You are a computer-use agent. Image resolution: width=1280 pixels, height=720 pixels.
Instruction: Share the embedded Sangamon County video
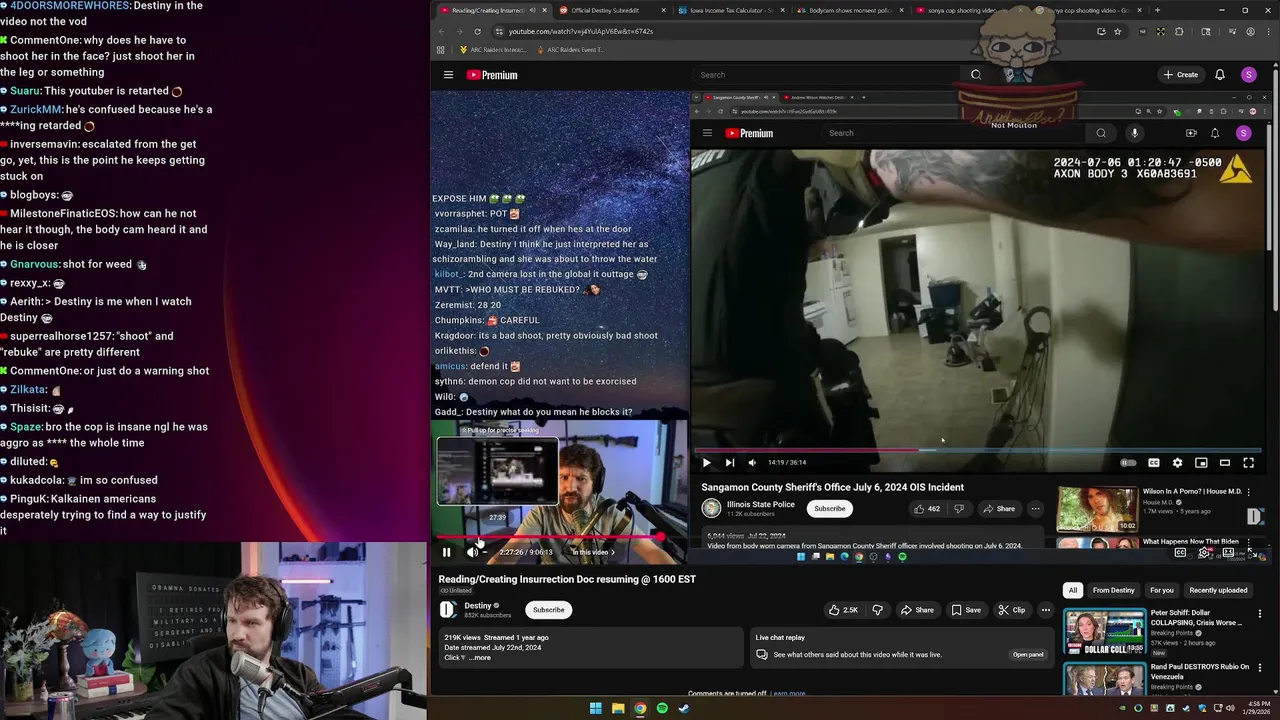pyautogui.click(x=998, y=509)
